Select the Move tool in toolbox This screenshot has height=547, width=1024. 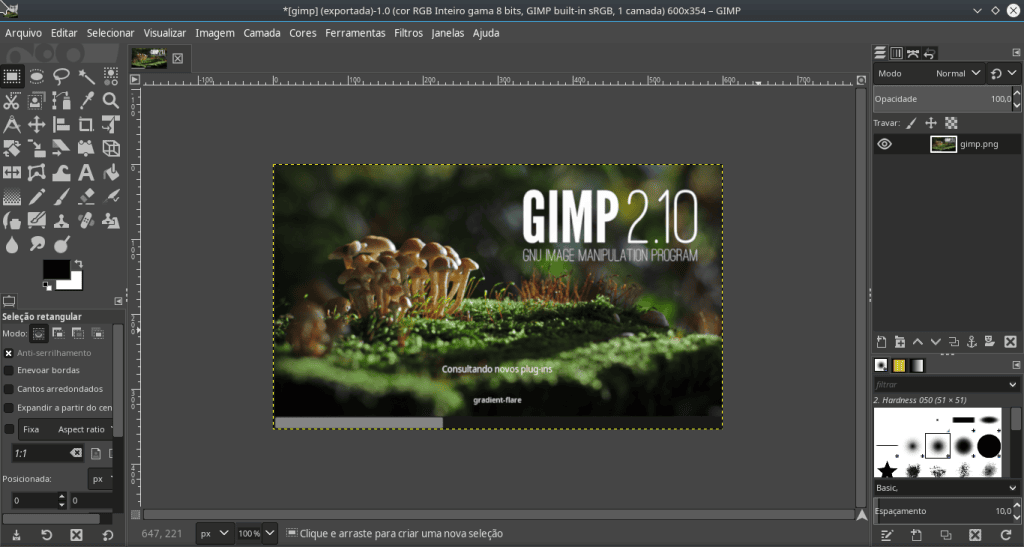37,125
